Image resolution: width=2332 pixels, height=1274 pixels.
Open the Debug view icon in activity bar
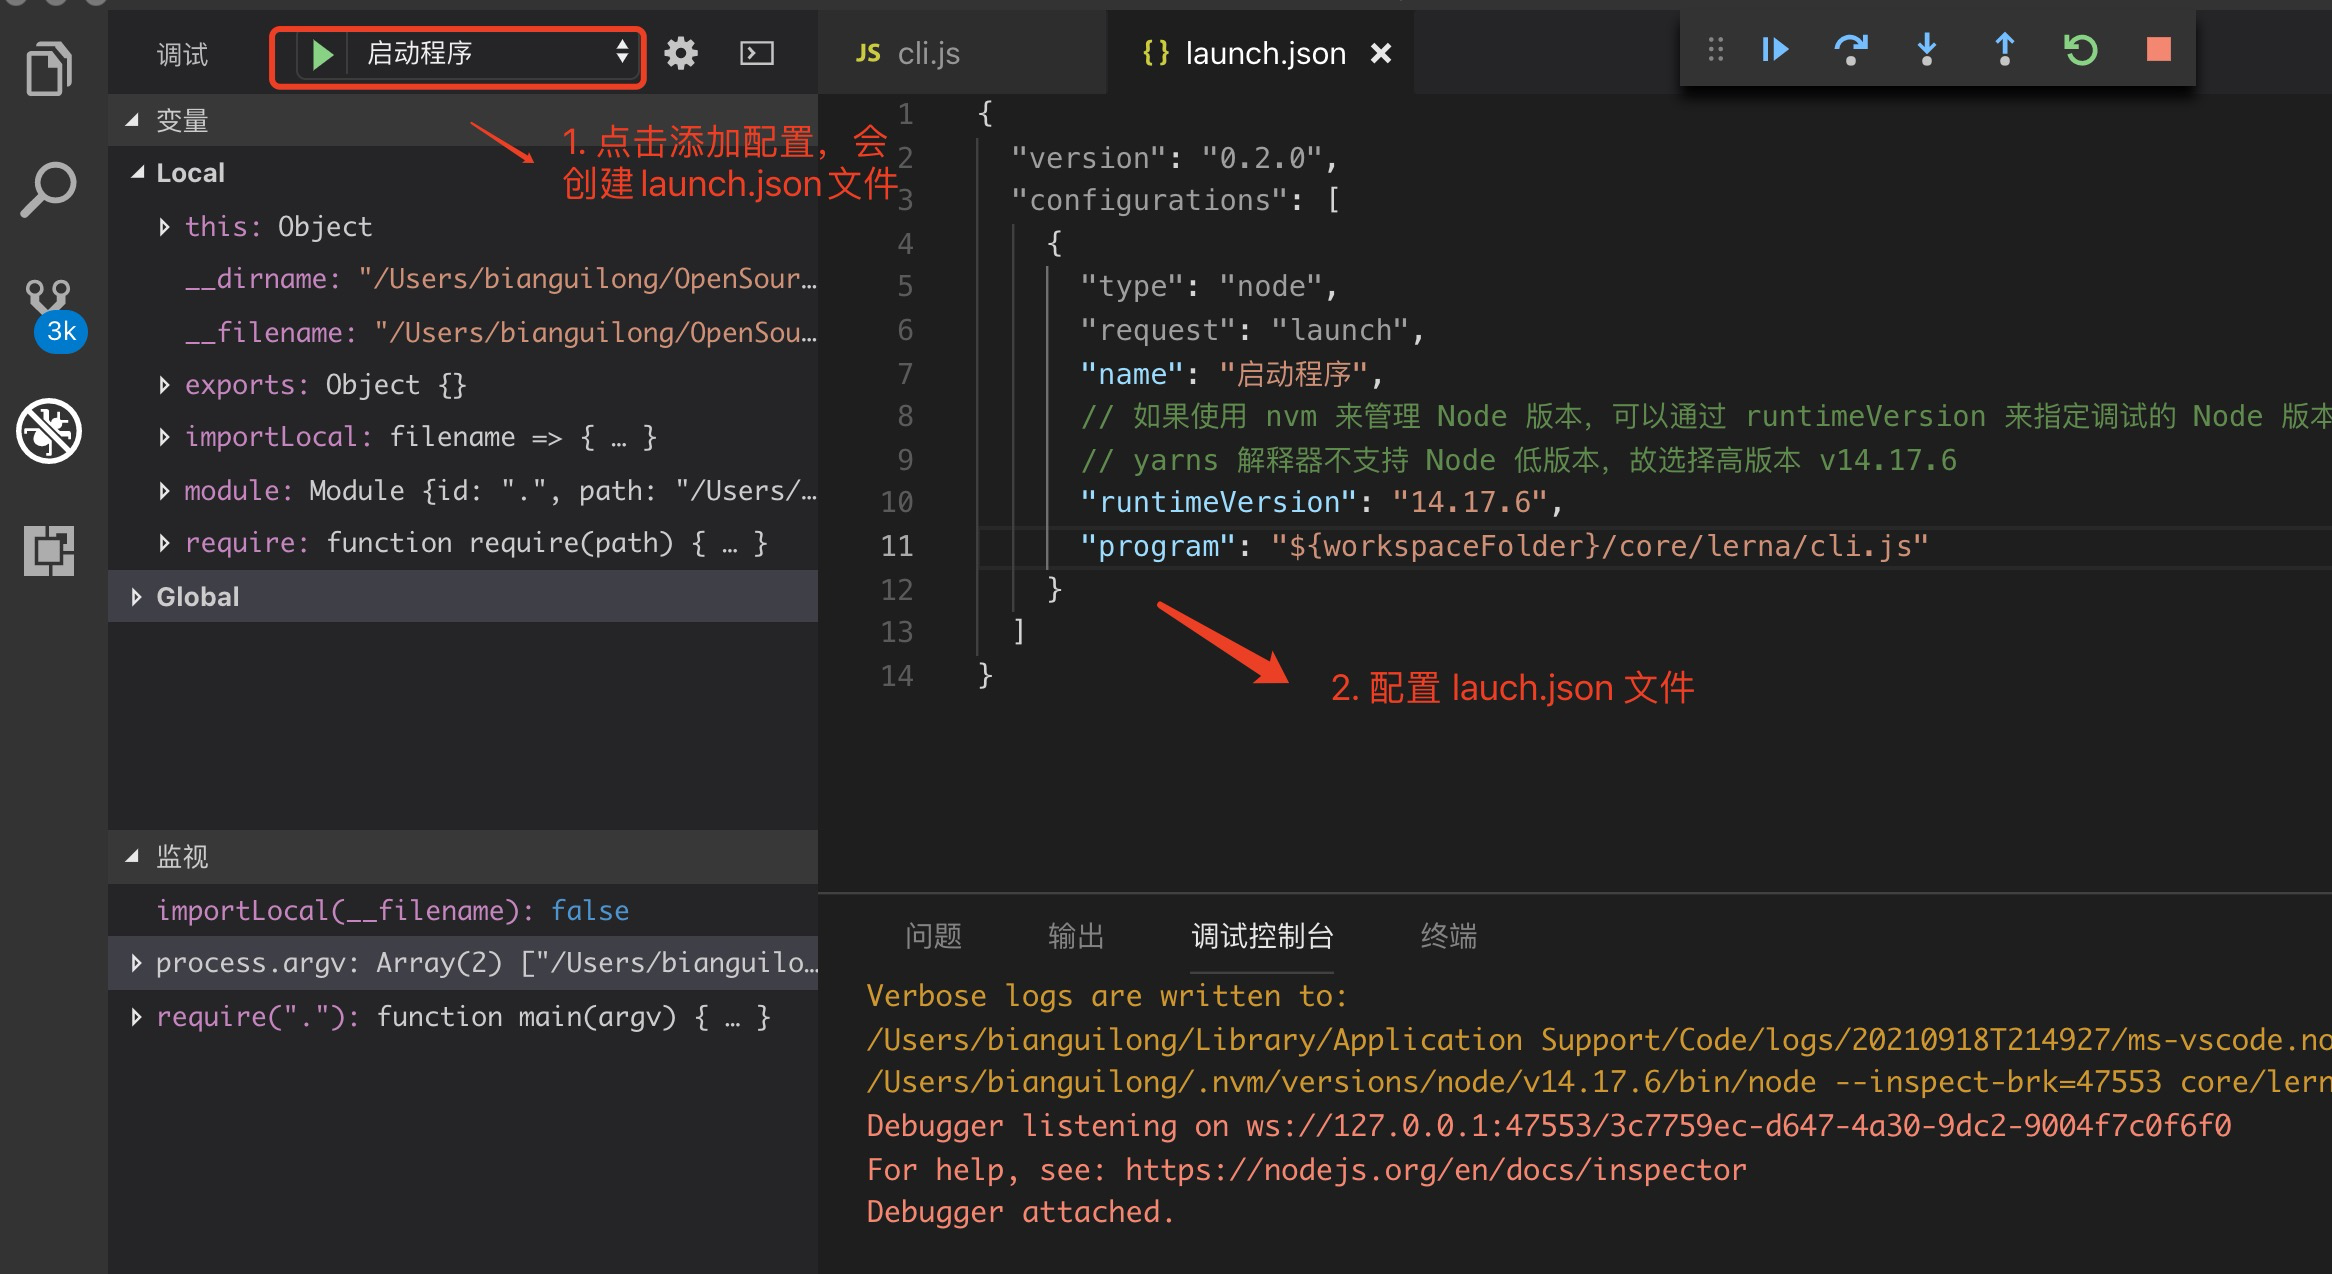coord(49,431)
